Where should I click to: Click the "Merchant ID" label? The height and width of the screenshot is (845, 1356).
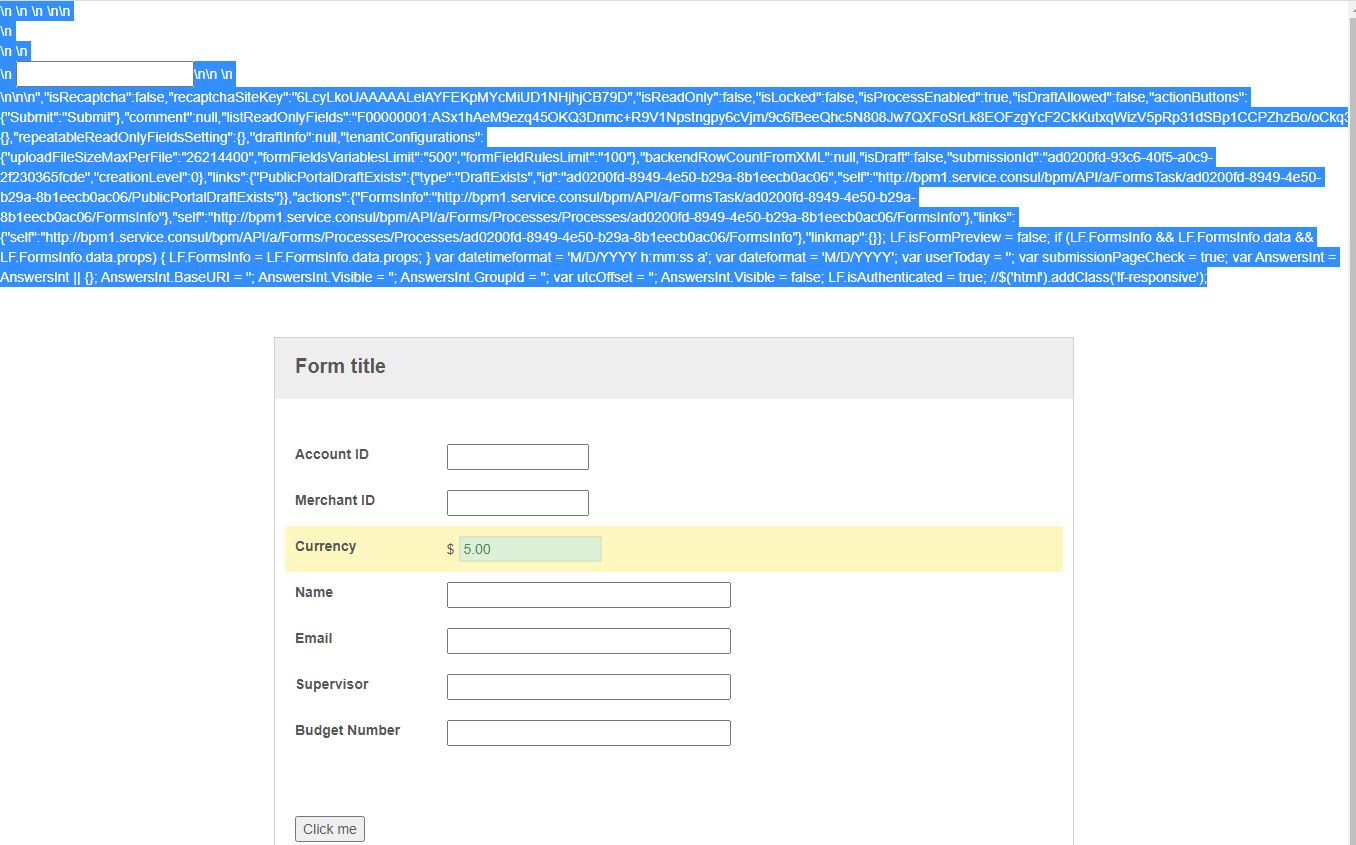[x=335, y=500]
